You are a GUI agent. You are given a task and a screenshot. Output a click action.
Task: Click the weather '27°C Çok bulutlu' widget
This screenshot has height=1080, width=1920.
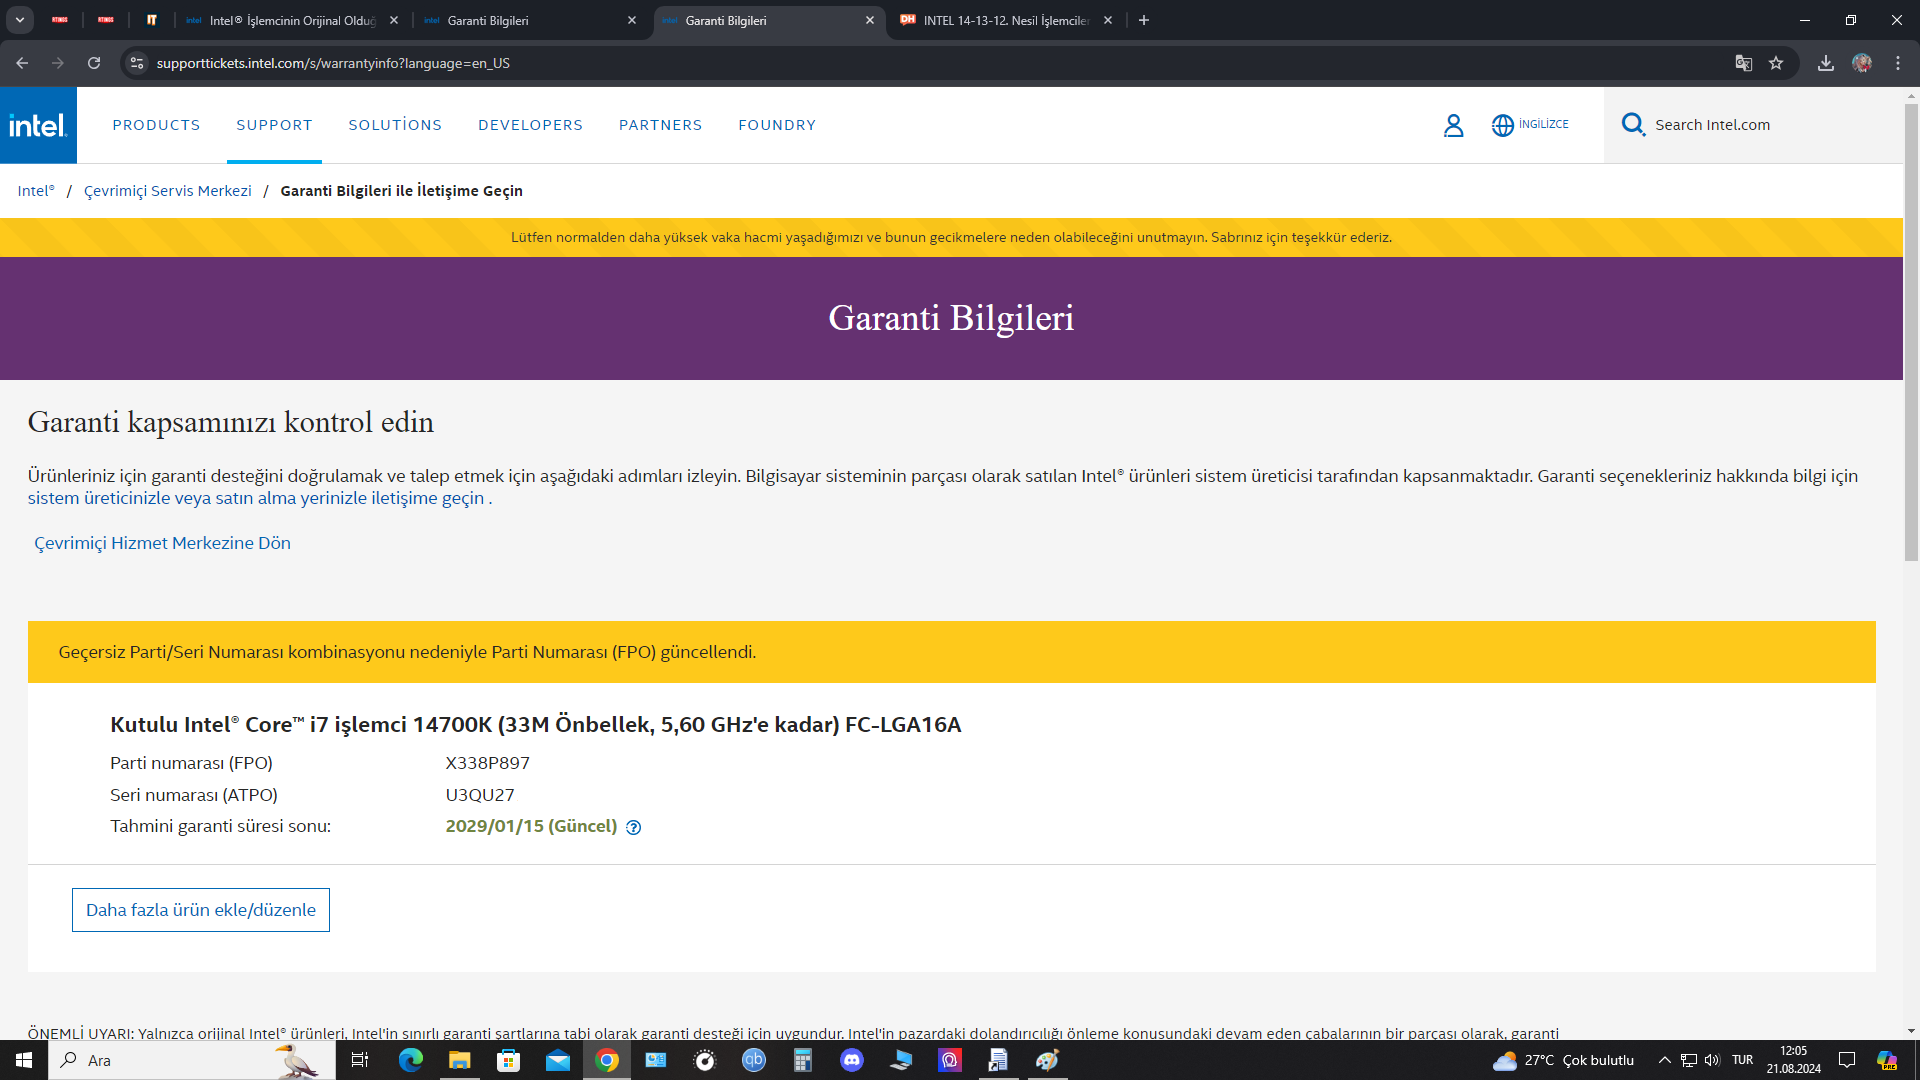1564,1060
